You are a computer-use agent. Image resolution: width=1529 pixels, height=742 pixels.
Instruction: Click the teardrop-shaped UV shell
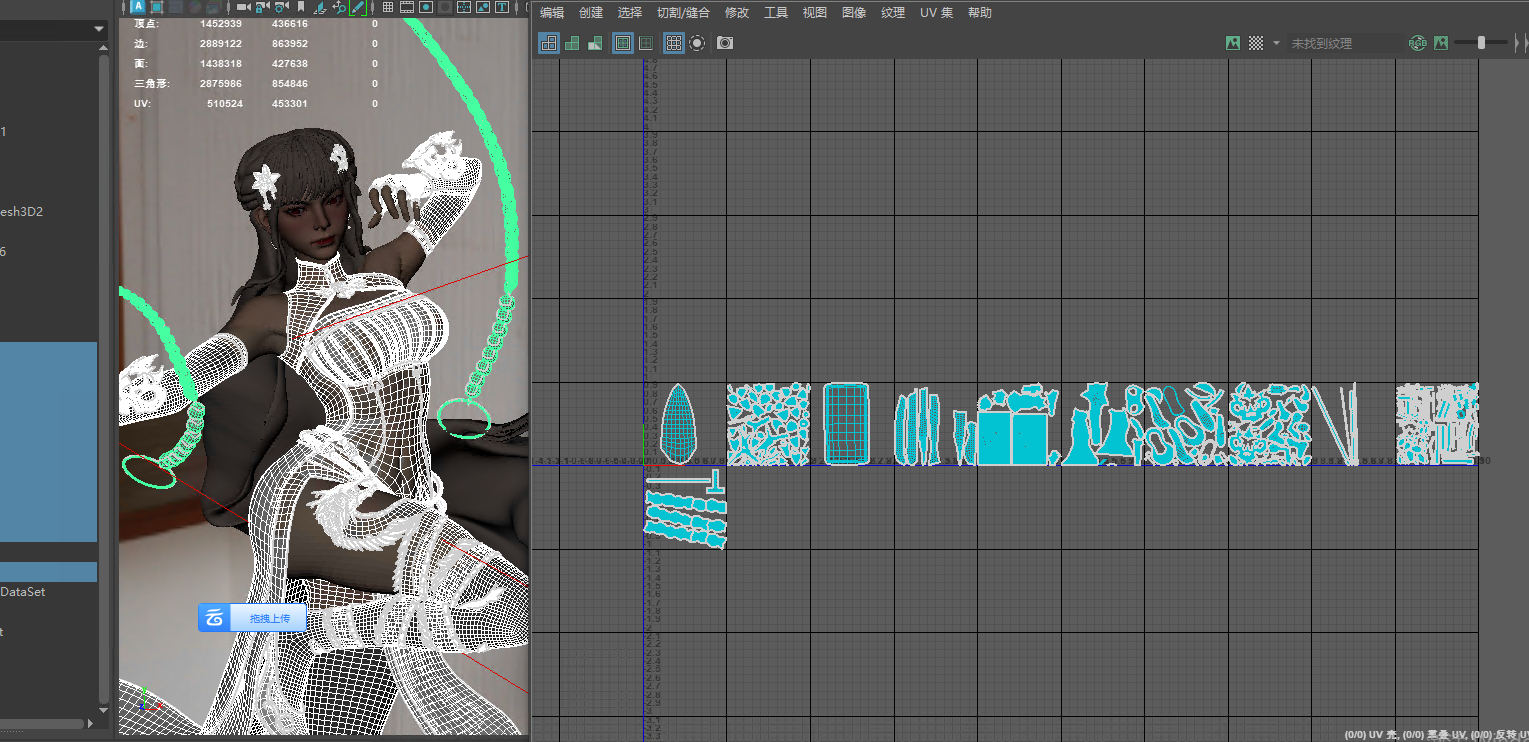678,423
